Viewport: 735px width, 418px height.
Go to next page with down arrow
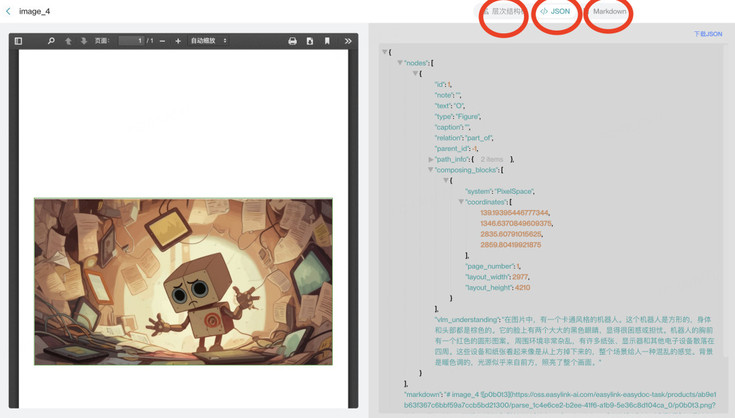(x=83, y=41)
